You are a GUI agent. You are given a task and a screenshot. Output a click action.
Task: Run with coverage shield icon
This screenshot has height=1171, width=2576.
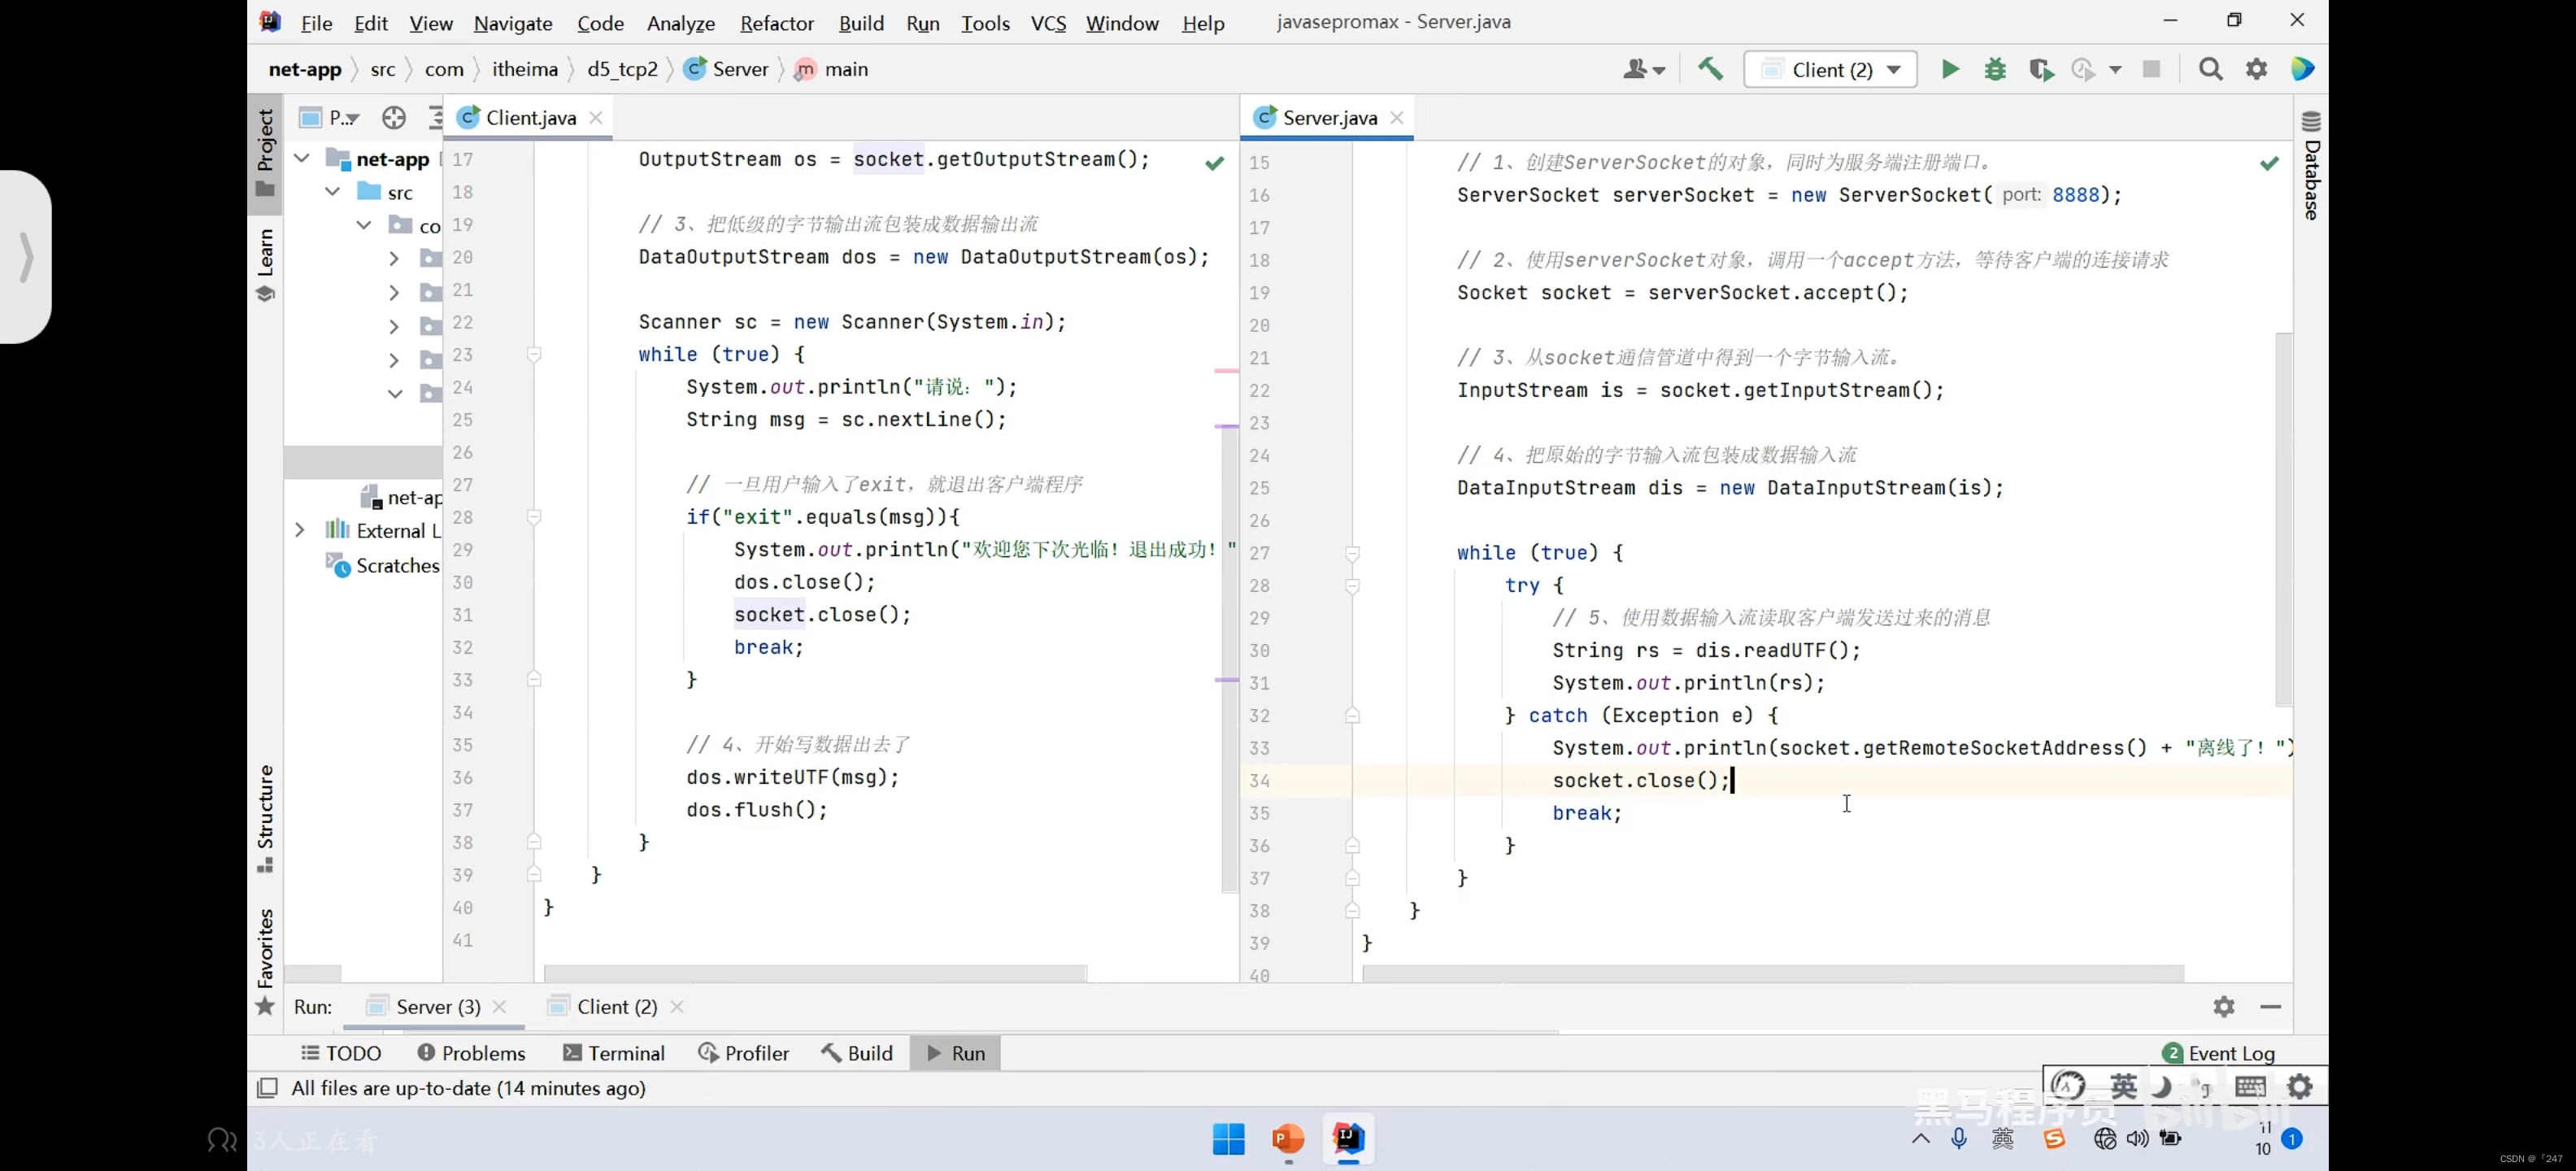tap(2040, 69)
